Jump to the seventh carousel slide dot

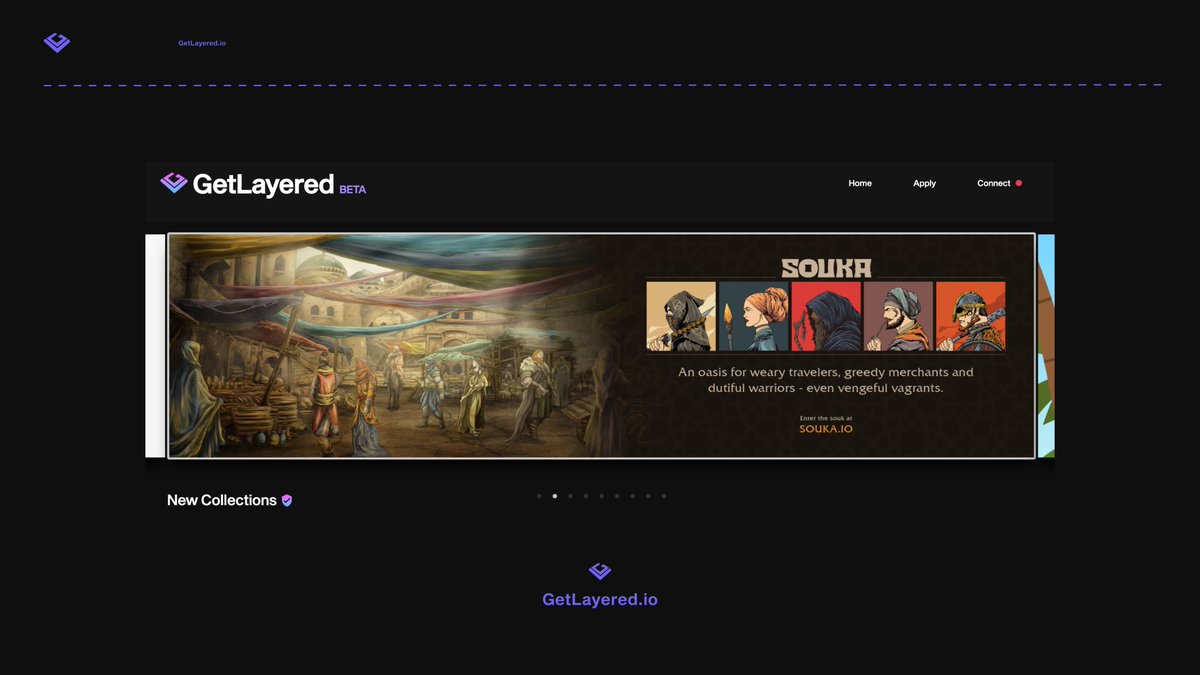tap(632, 496)
